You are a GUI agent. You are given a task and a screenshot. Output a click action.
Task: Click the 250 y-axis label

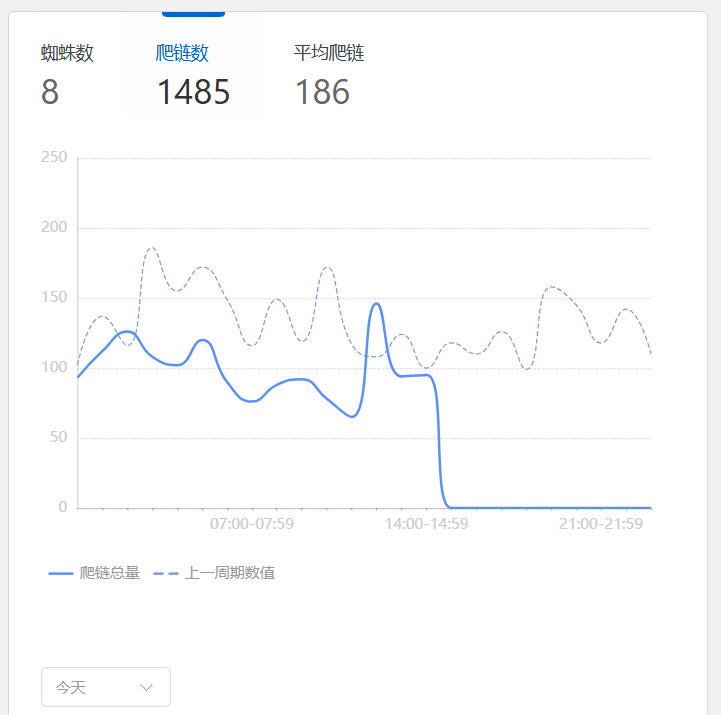54,157
